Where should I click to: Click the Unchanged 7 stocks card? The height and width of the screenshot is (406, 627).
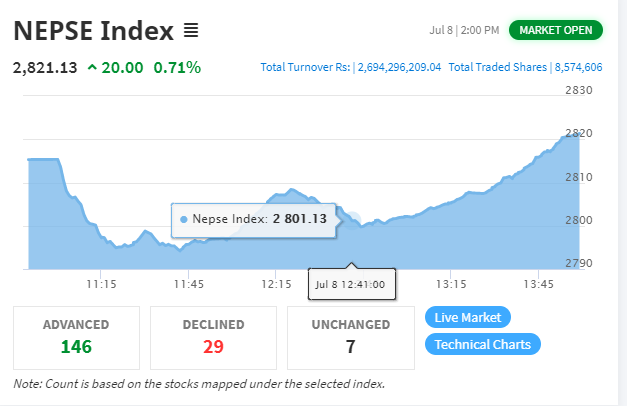350,338
